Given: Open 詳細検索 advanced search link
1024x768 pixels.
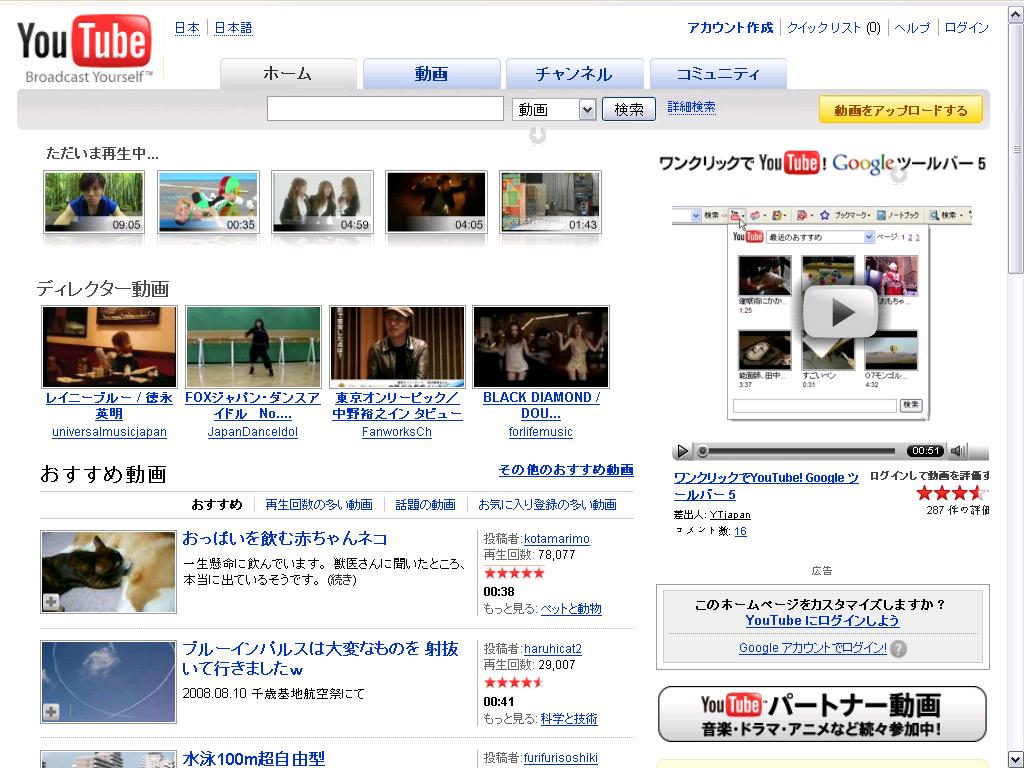Looking at the screenshot, I should 692,107.
